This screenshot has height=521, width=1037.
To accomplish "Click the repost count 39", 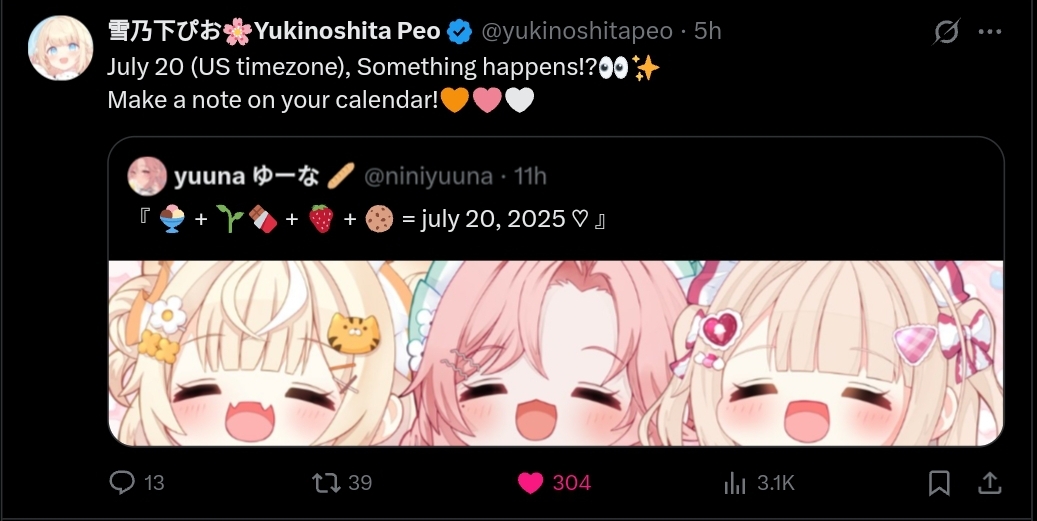I will [360, 483].
